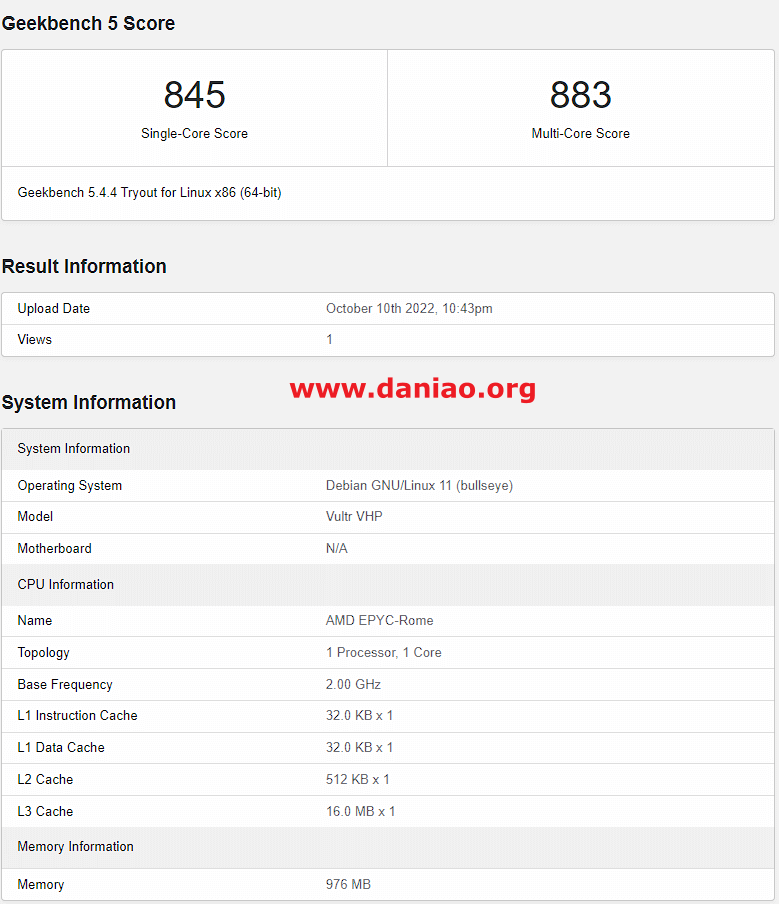Screen dimensions: 779x904
Task: Select L1 Instruction Cache 32.0 KB value
Action: tap(359, 715)
